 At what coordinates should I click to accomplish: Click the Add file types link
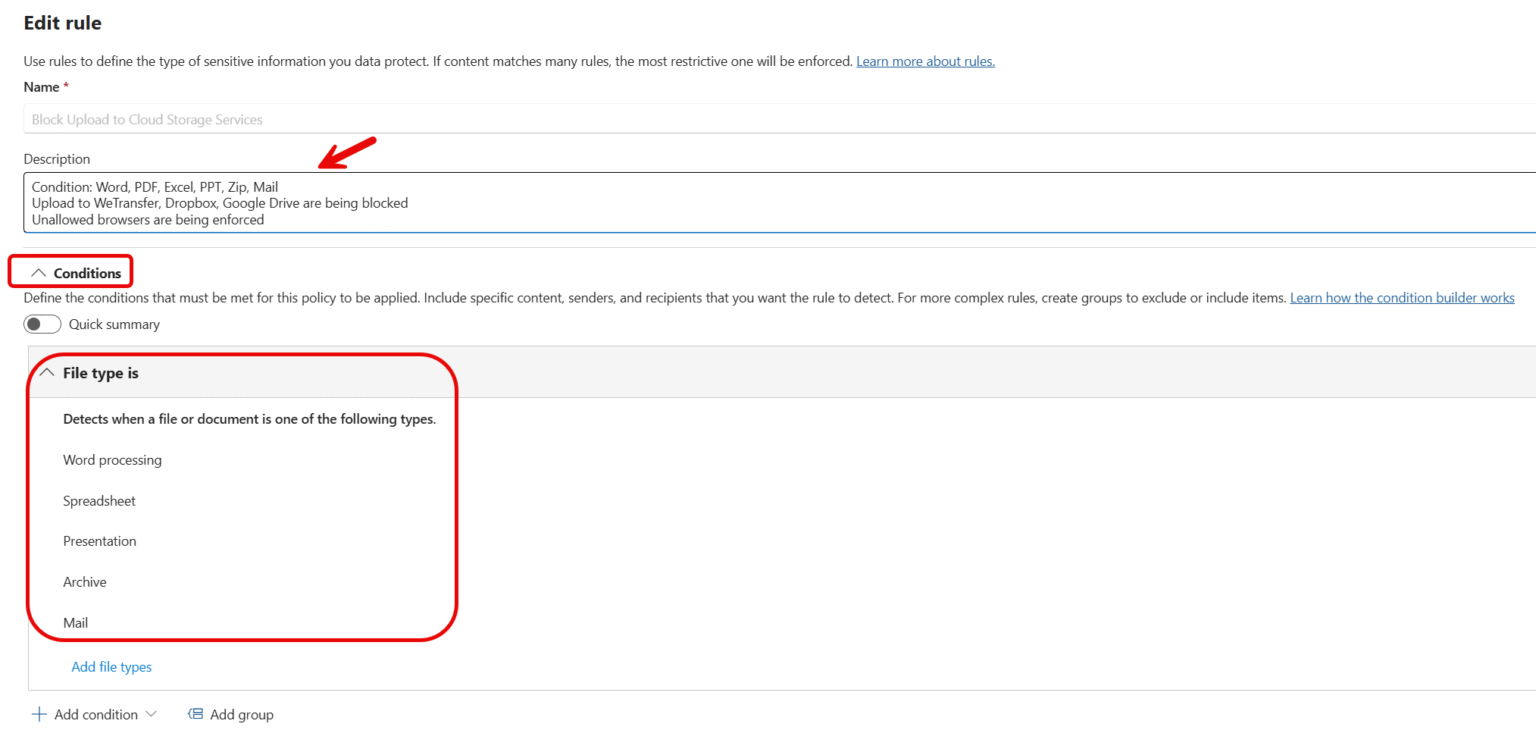click(x=111, y=666)
